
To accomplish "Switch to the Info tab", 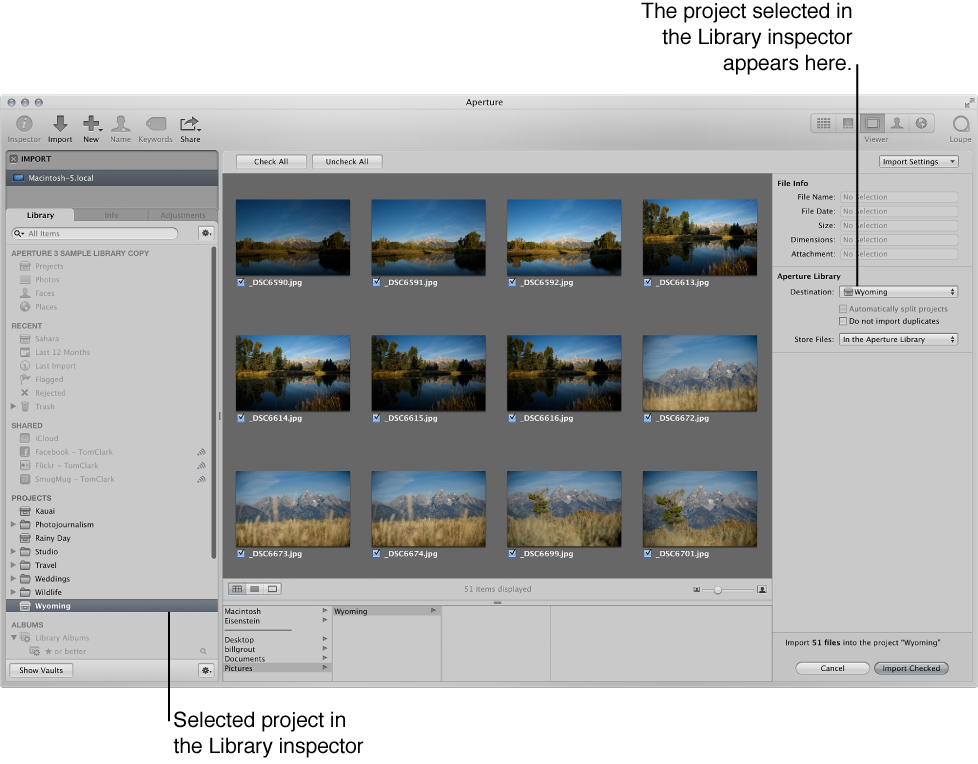I will 112,215.
